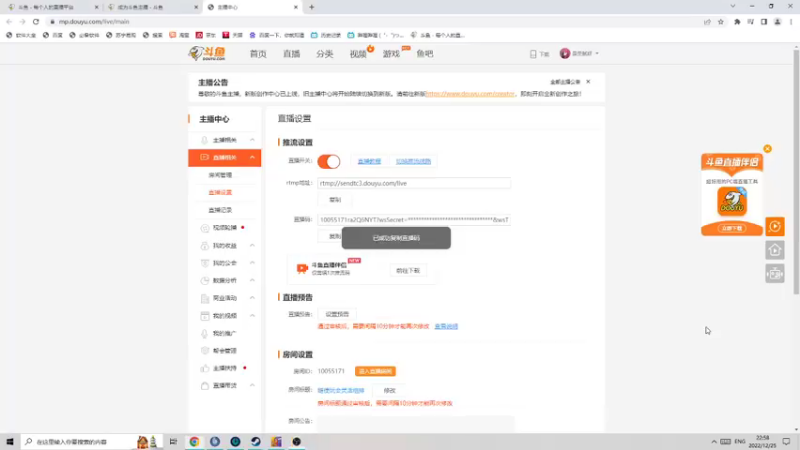
Task: Select 直播设置 in the sidebar submenu
Action: click(x=220, y=192)
